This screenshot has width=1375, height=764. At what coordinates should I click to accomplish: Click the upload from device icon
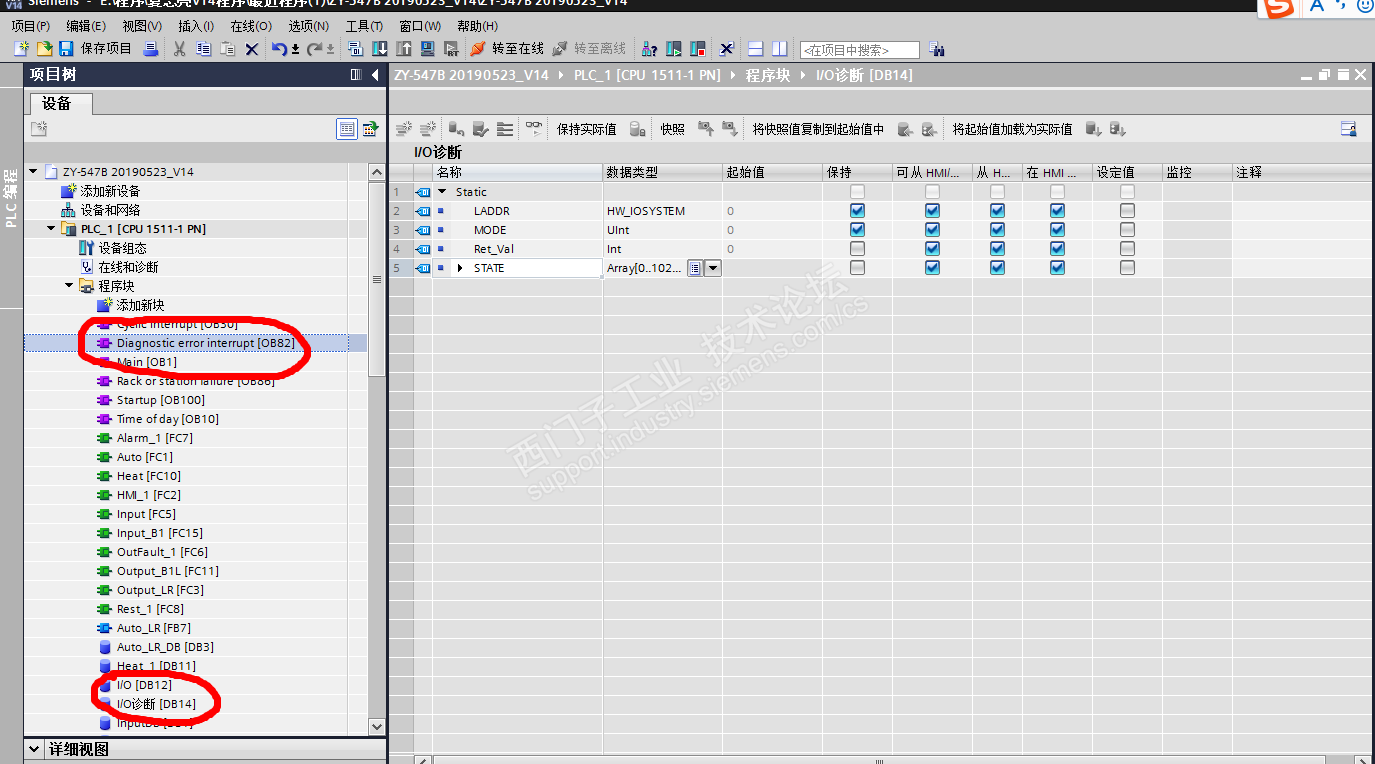click(404, 49)
